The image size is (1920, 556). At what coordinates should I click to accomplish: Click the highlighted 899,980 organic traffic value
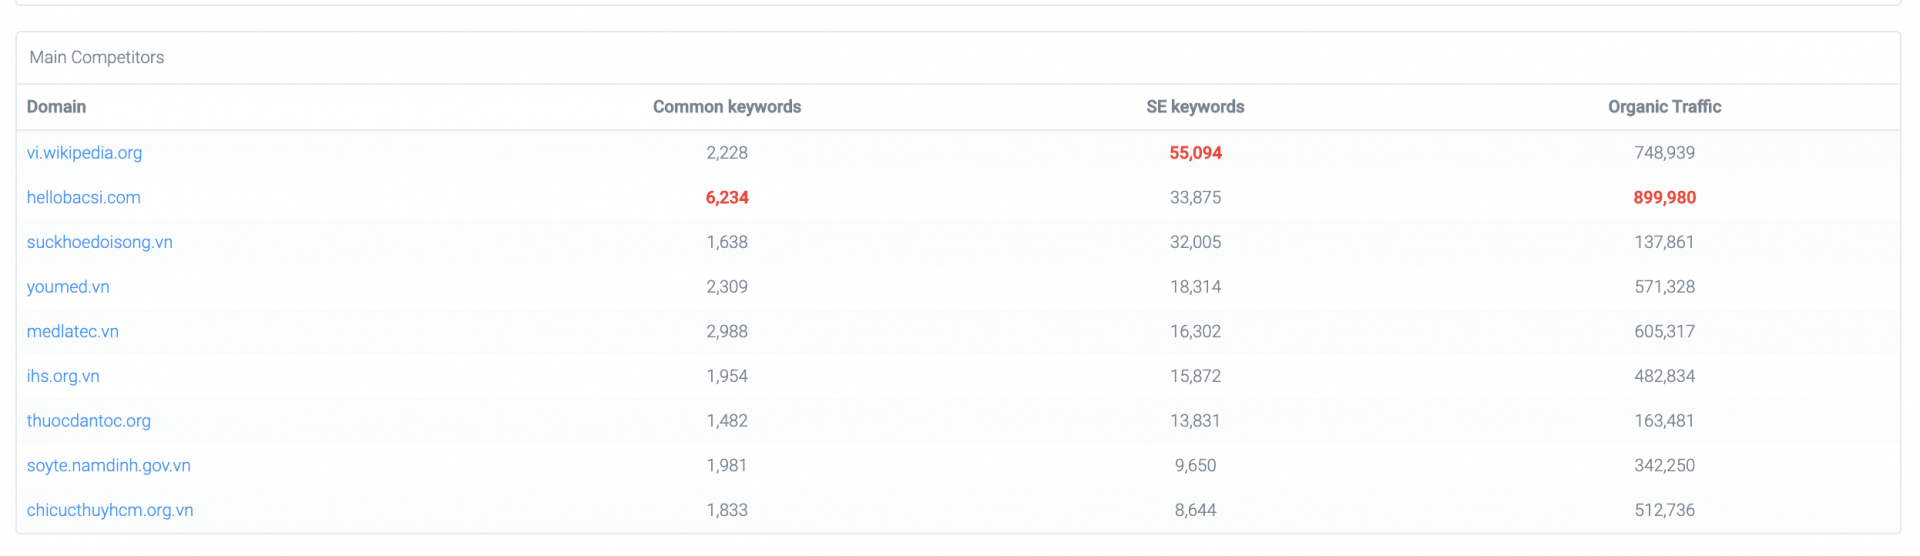1664,198
